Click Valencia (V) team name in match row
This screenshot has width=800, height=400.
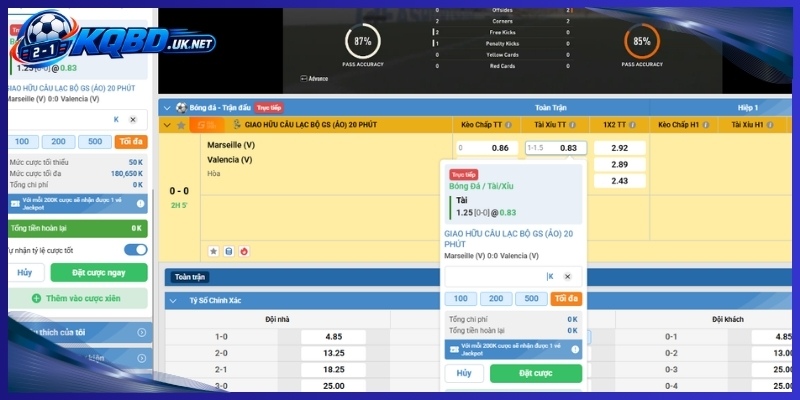click(x=230, y=160)
